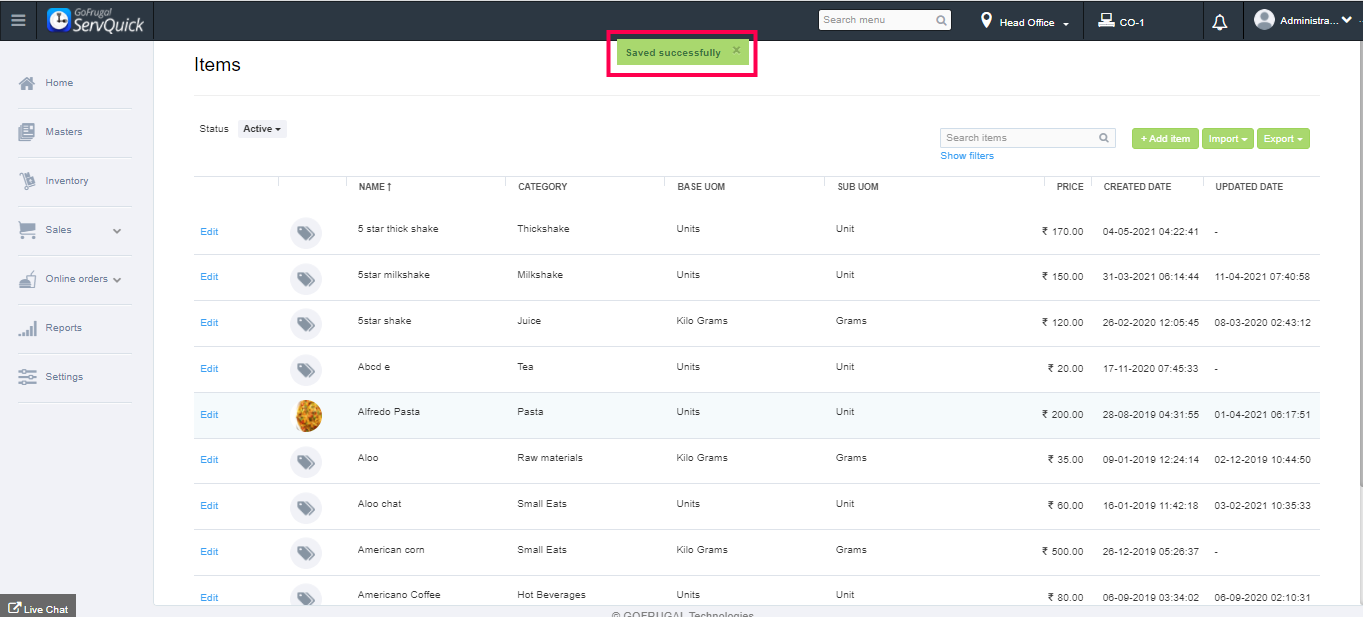Screen dimensions: 1363x617
Task: Click the Alfredo Pasta thumbnail image
Action: (307, 415)
